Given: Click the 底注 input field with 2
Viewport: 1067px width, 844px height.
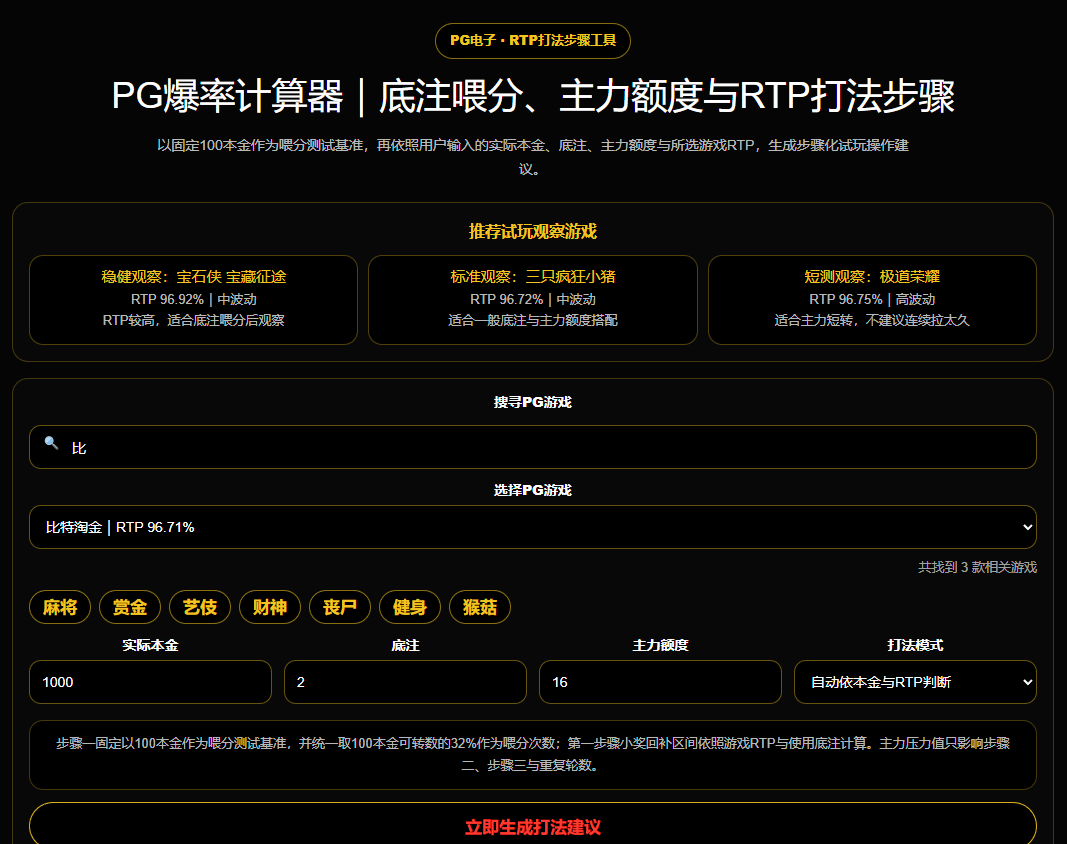Looking at the screenshot, I should point(406,682).
